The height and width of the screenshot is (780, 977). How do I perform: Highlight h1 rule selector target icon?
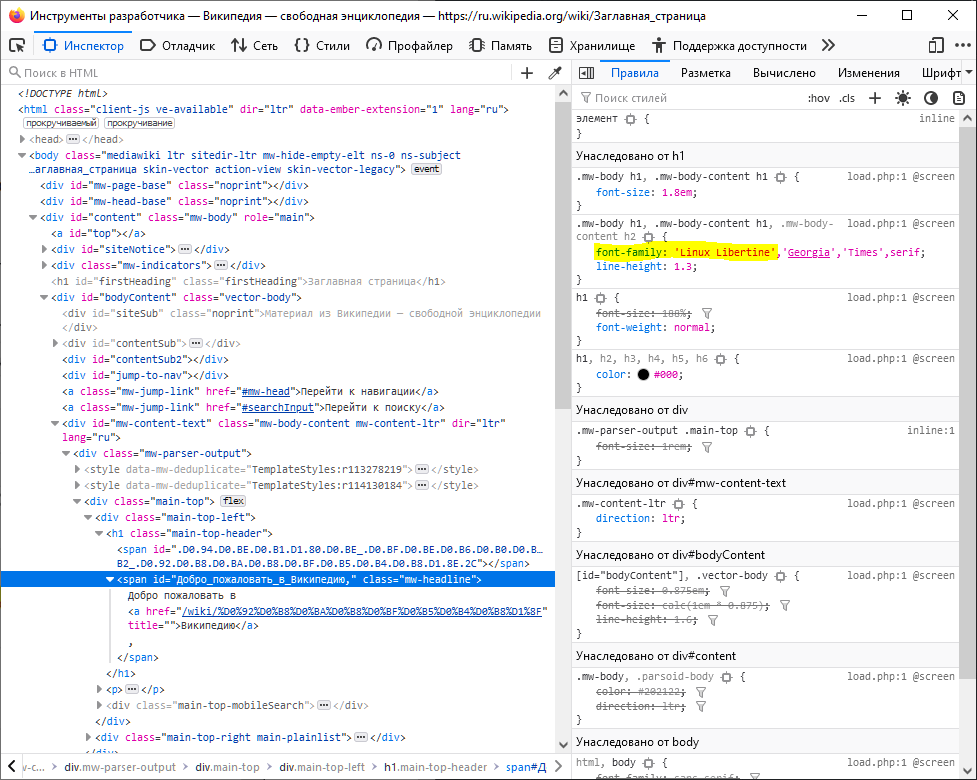click(x=600, y=298)
